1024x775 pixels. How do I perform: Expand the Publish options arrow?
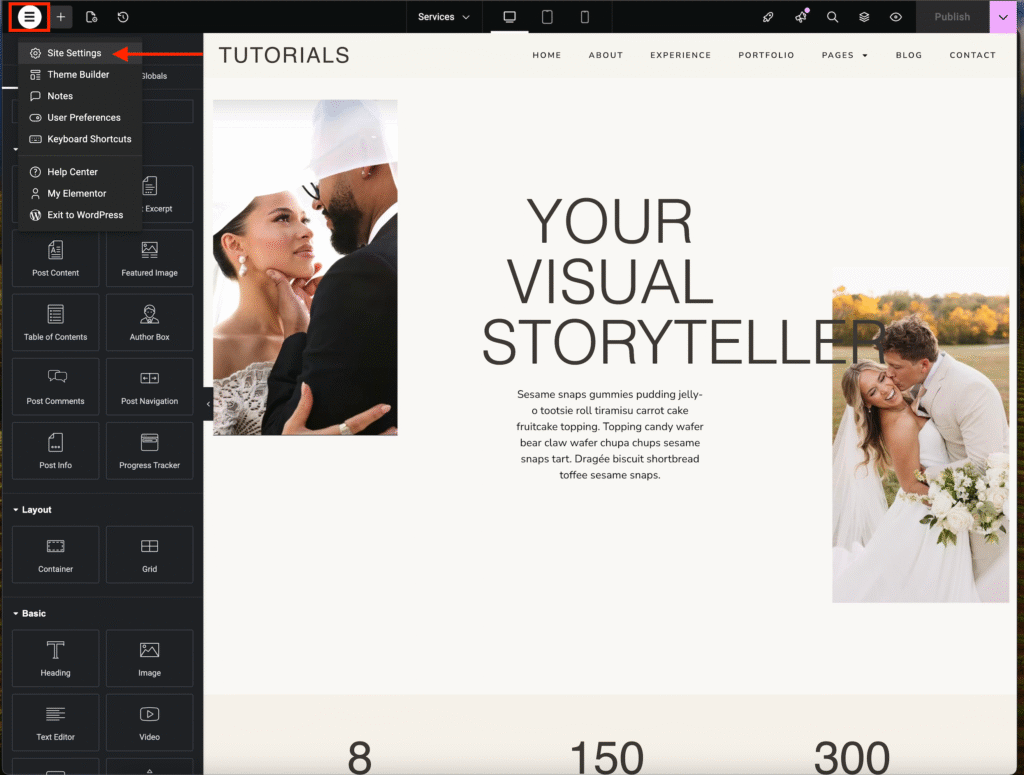pyautogui.click(x=1003, y=17)
